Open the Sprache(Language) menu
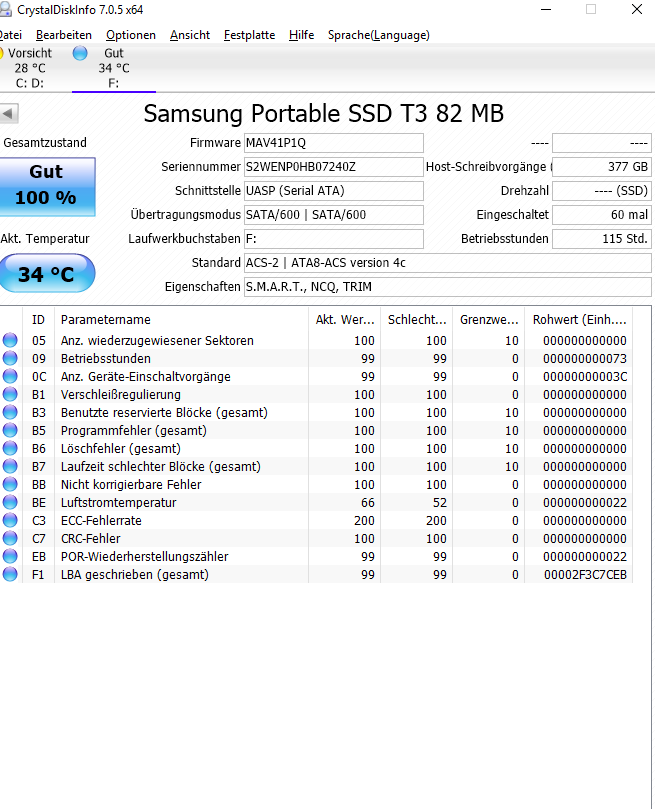Image resolution: width=655 pixels, height=809 pixels. tap(379, 35)
